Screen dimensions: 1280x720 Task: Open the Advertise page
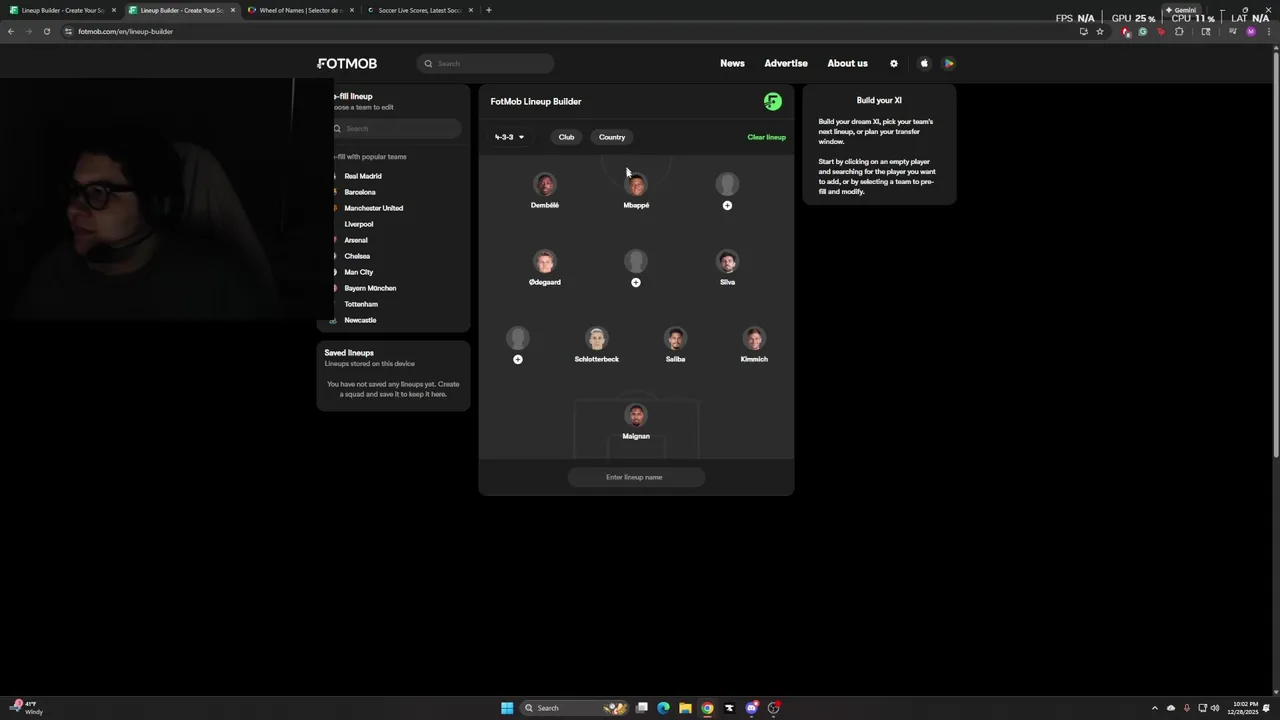click(x=786, y=63)
